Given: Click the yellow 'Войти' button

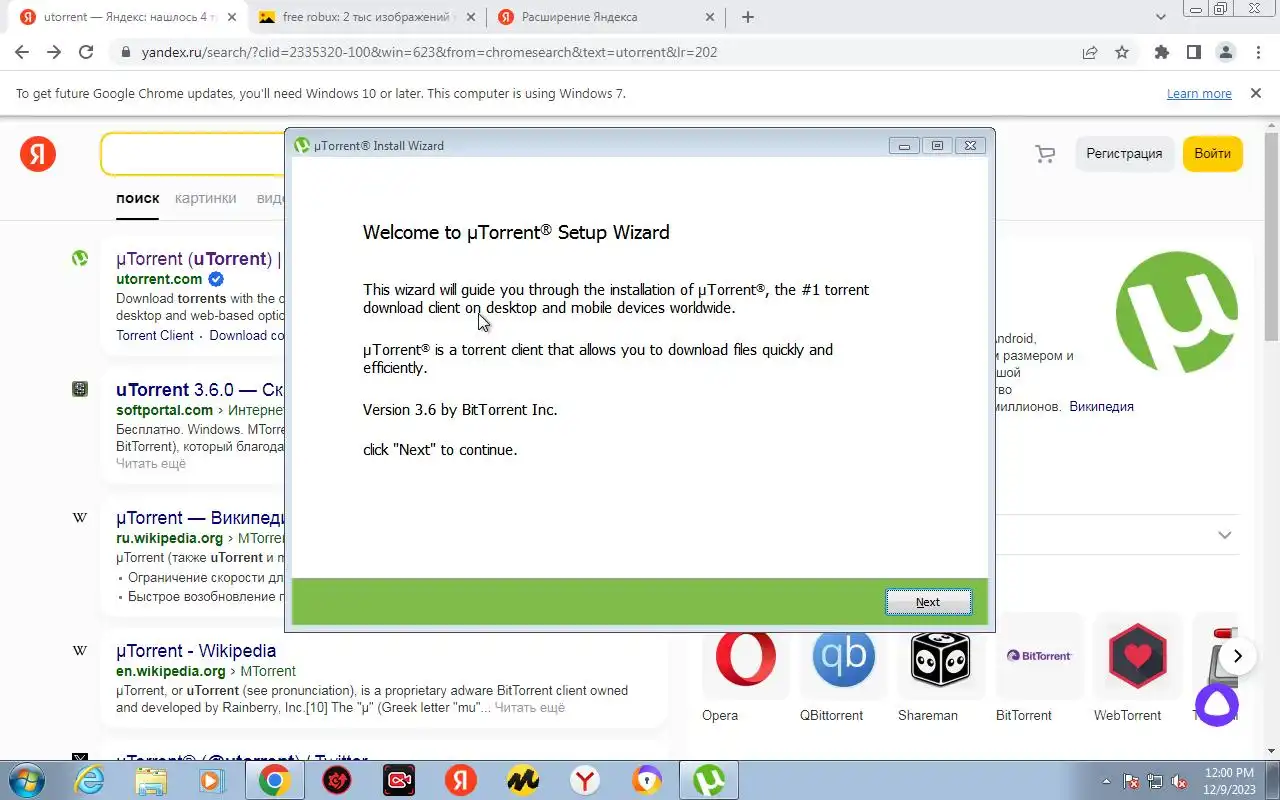Looking at the screenshot, I should 1212,154.
